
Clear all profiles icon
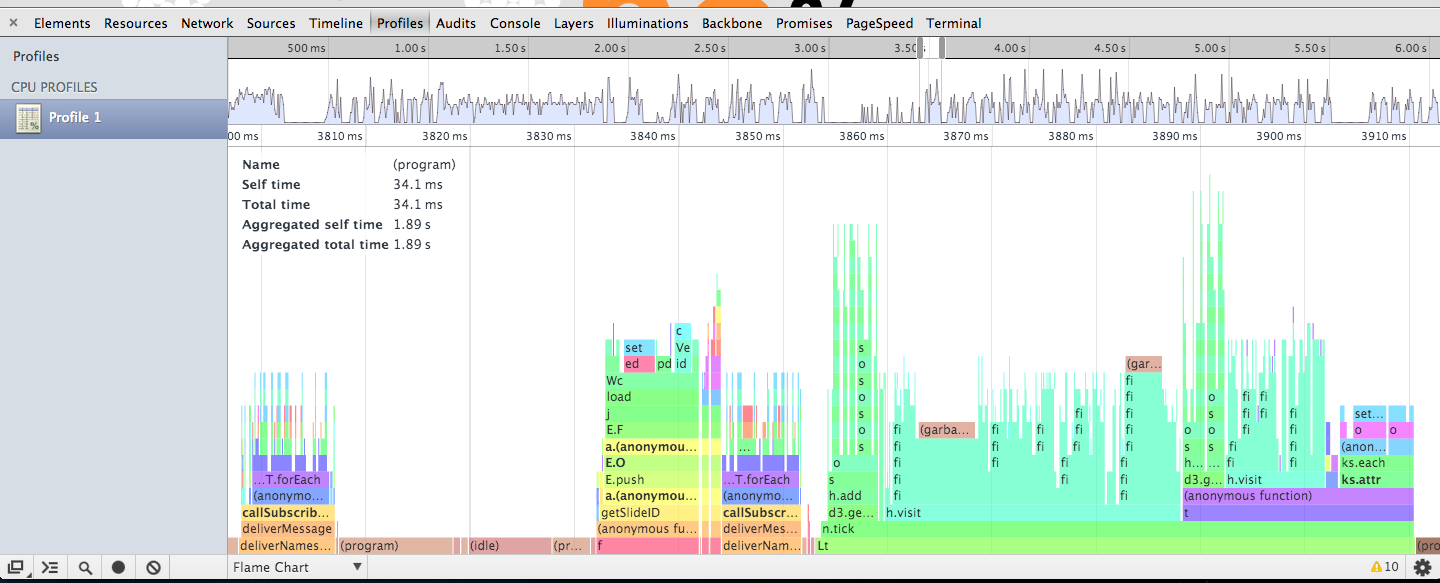point(153,567)
